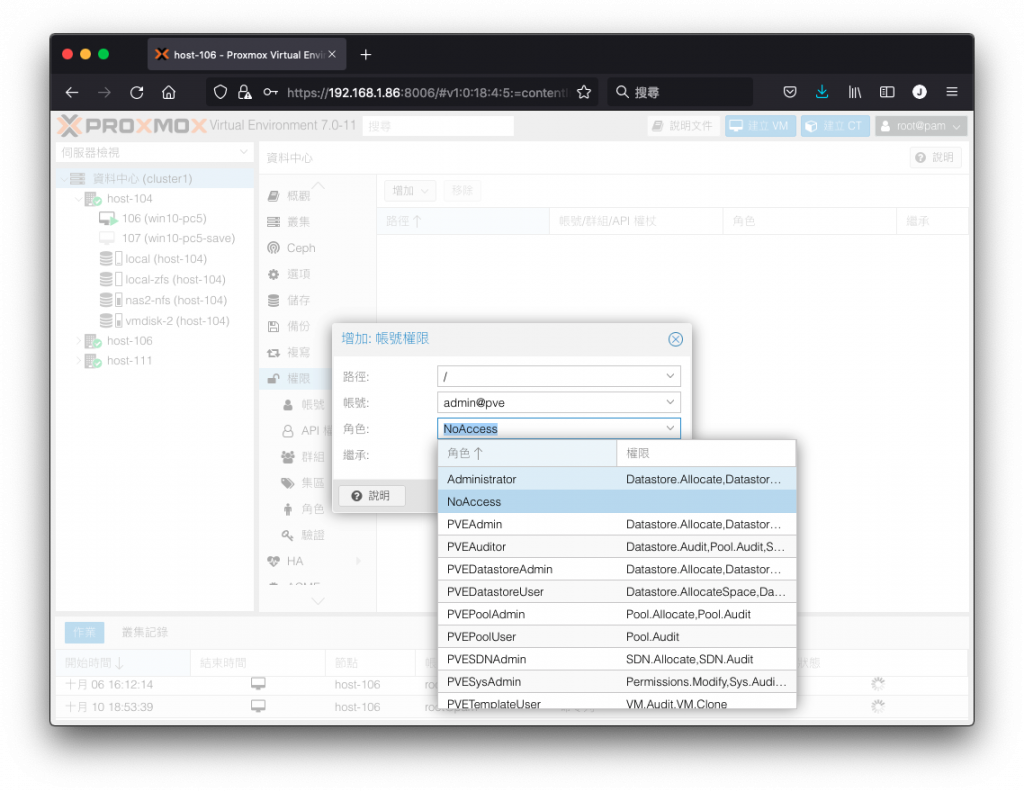The image size is (1024, 792).
Task: Click the browser 搜尋 search box
Action: [x=679, y=92]
